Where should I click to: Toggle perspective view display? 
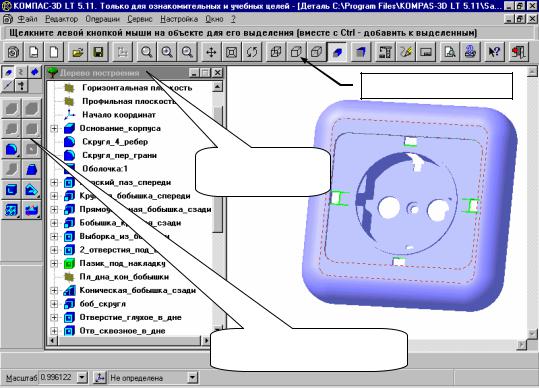(361, 52)
